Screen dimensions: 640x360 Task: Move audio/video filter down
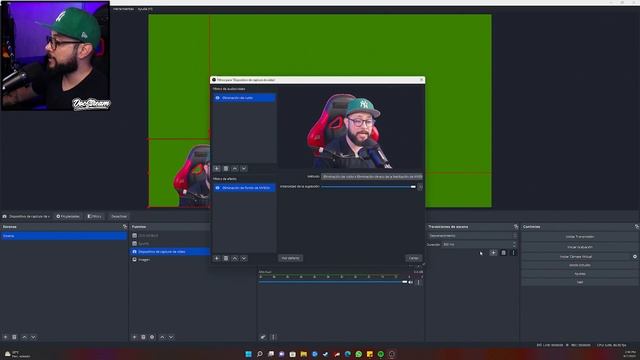pos(244,169)
